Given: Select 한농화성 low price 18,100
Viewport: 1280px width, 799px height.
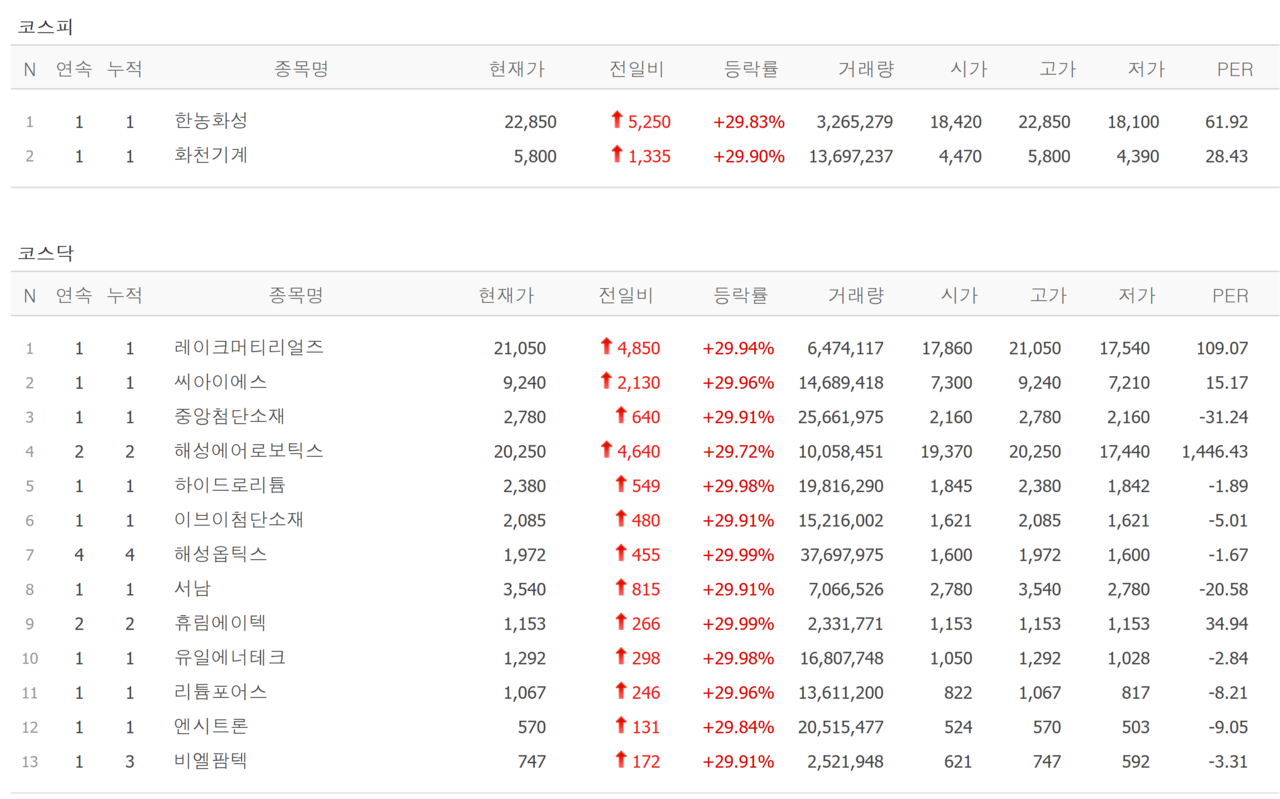Looking at the screenshot, I should click(x=1133, y=122).
